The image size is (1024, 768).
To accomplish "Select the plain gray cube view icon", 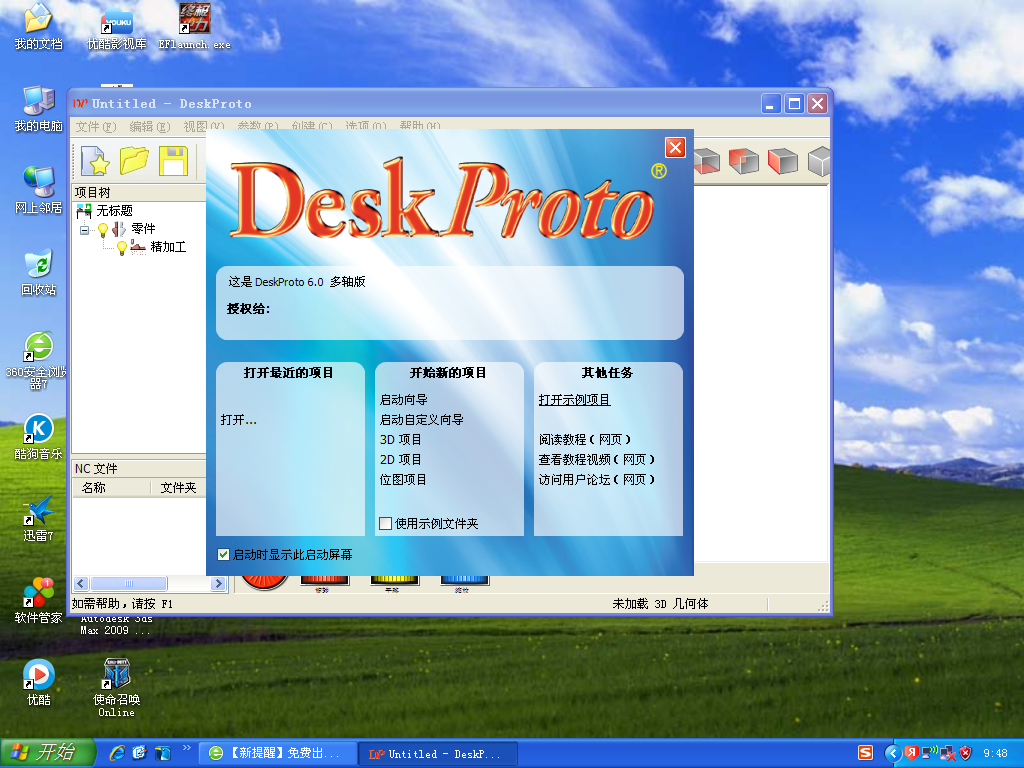I will [819, 161].
